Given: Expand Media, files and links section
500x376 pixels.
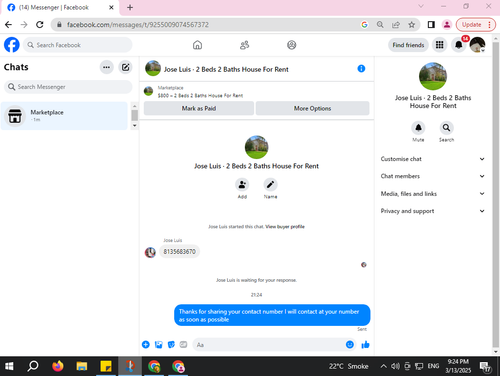Looking at the screenshot, I should (433, 194).
